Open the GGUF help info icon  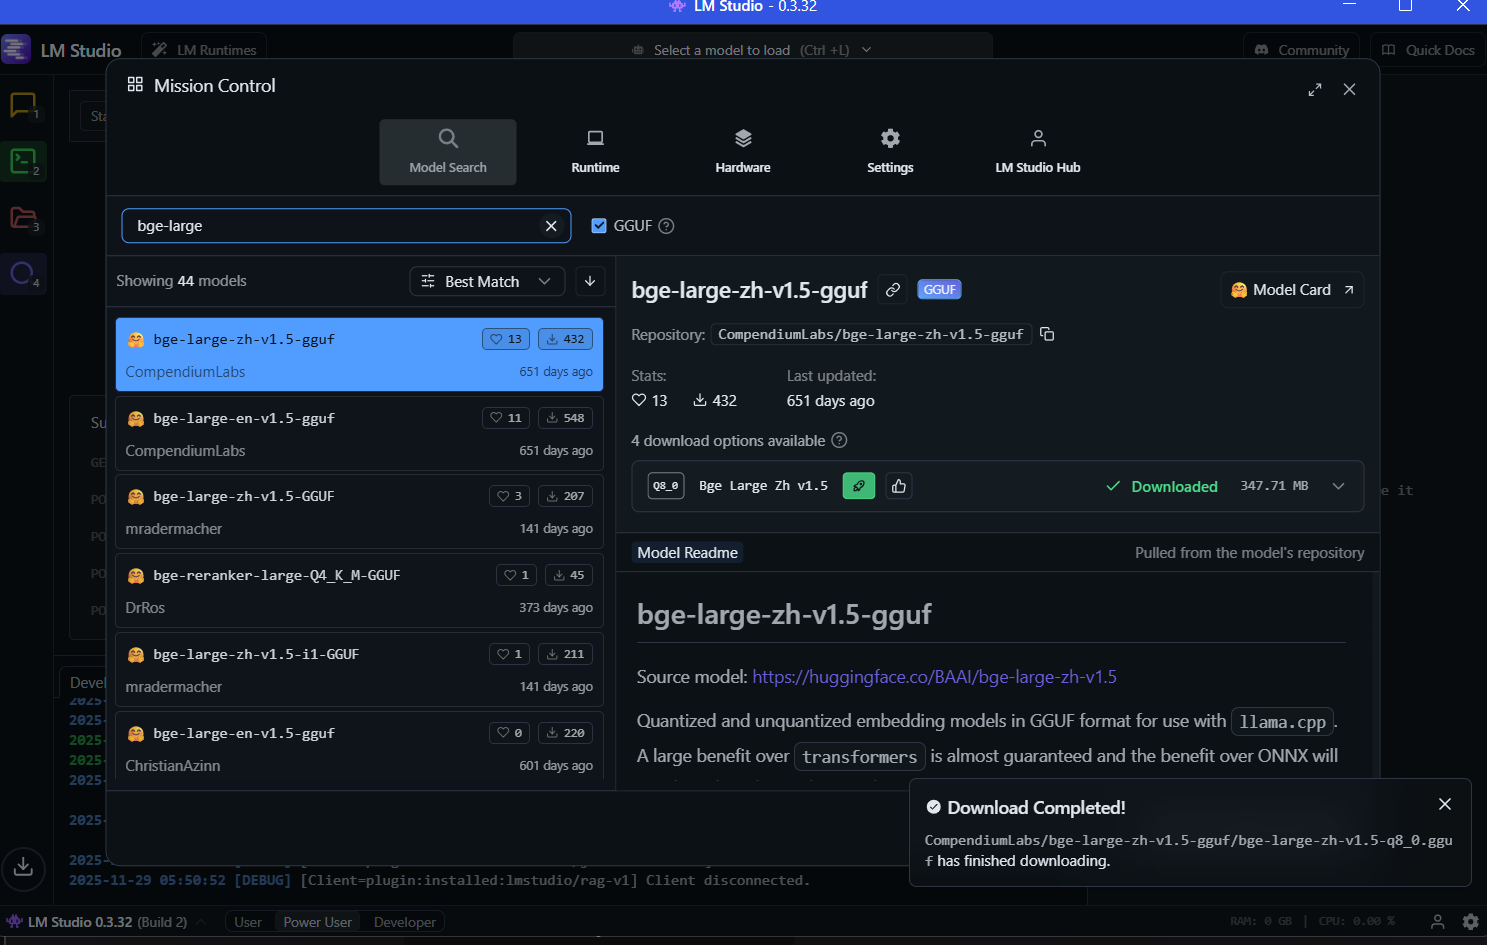pos(667,226)
